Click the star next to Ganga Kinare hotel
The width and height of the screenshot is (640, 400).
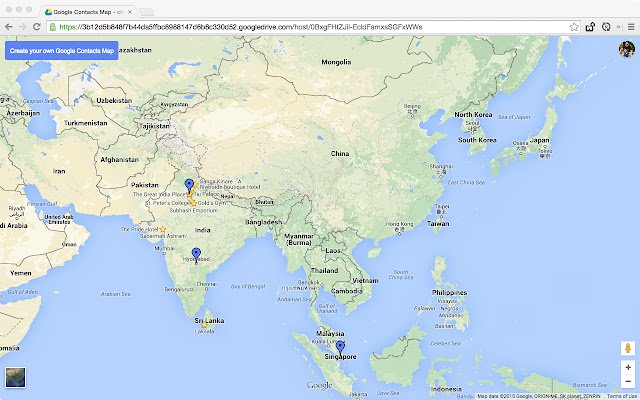tap(196, 185)
